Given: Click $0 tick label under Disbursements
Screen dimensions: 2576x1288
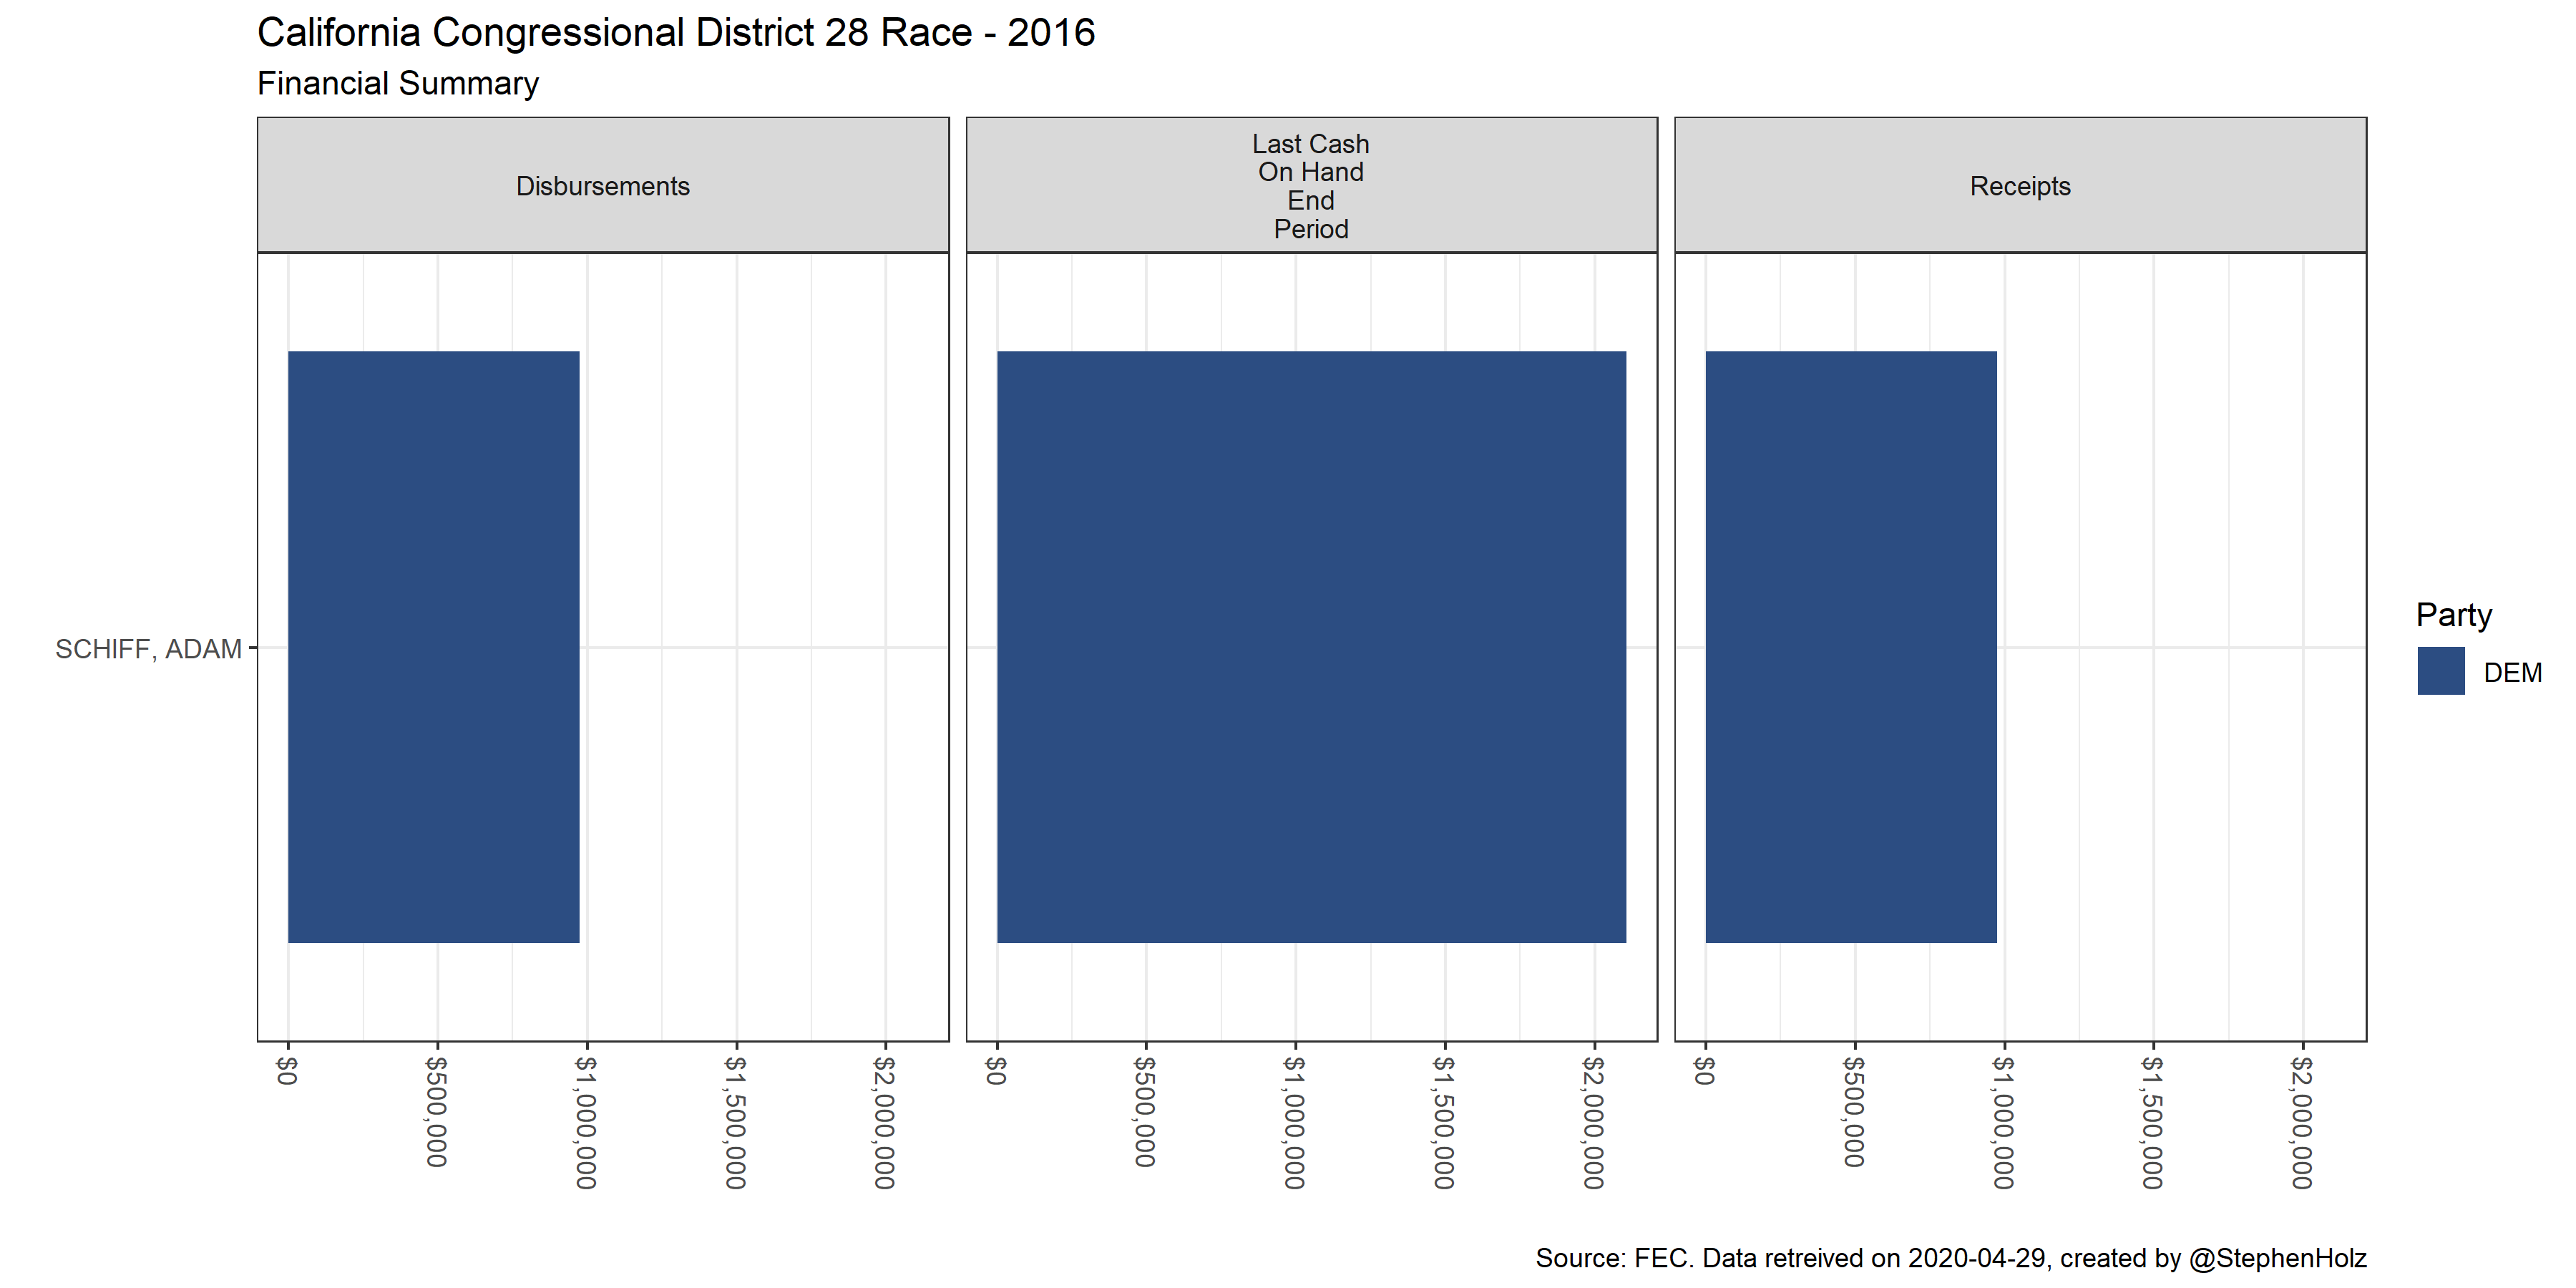Looking at the screenshot, I should (288, 1071).
